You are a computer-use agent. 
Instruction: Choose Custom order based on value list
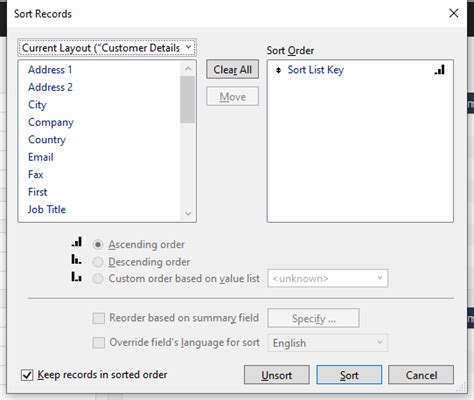(98, 279)
